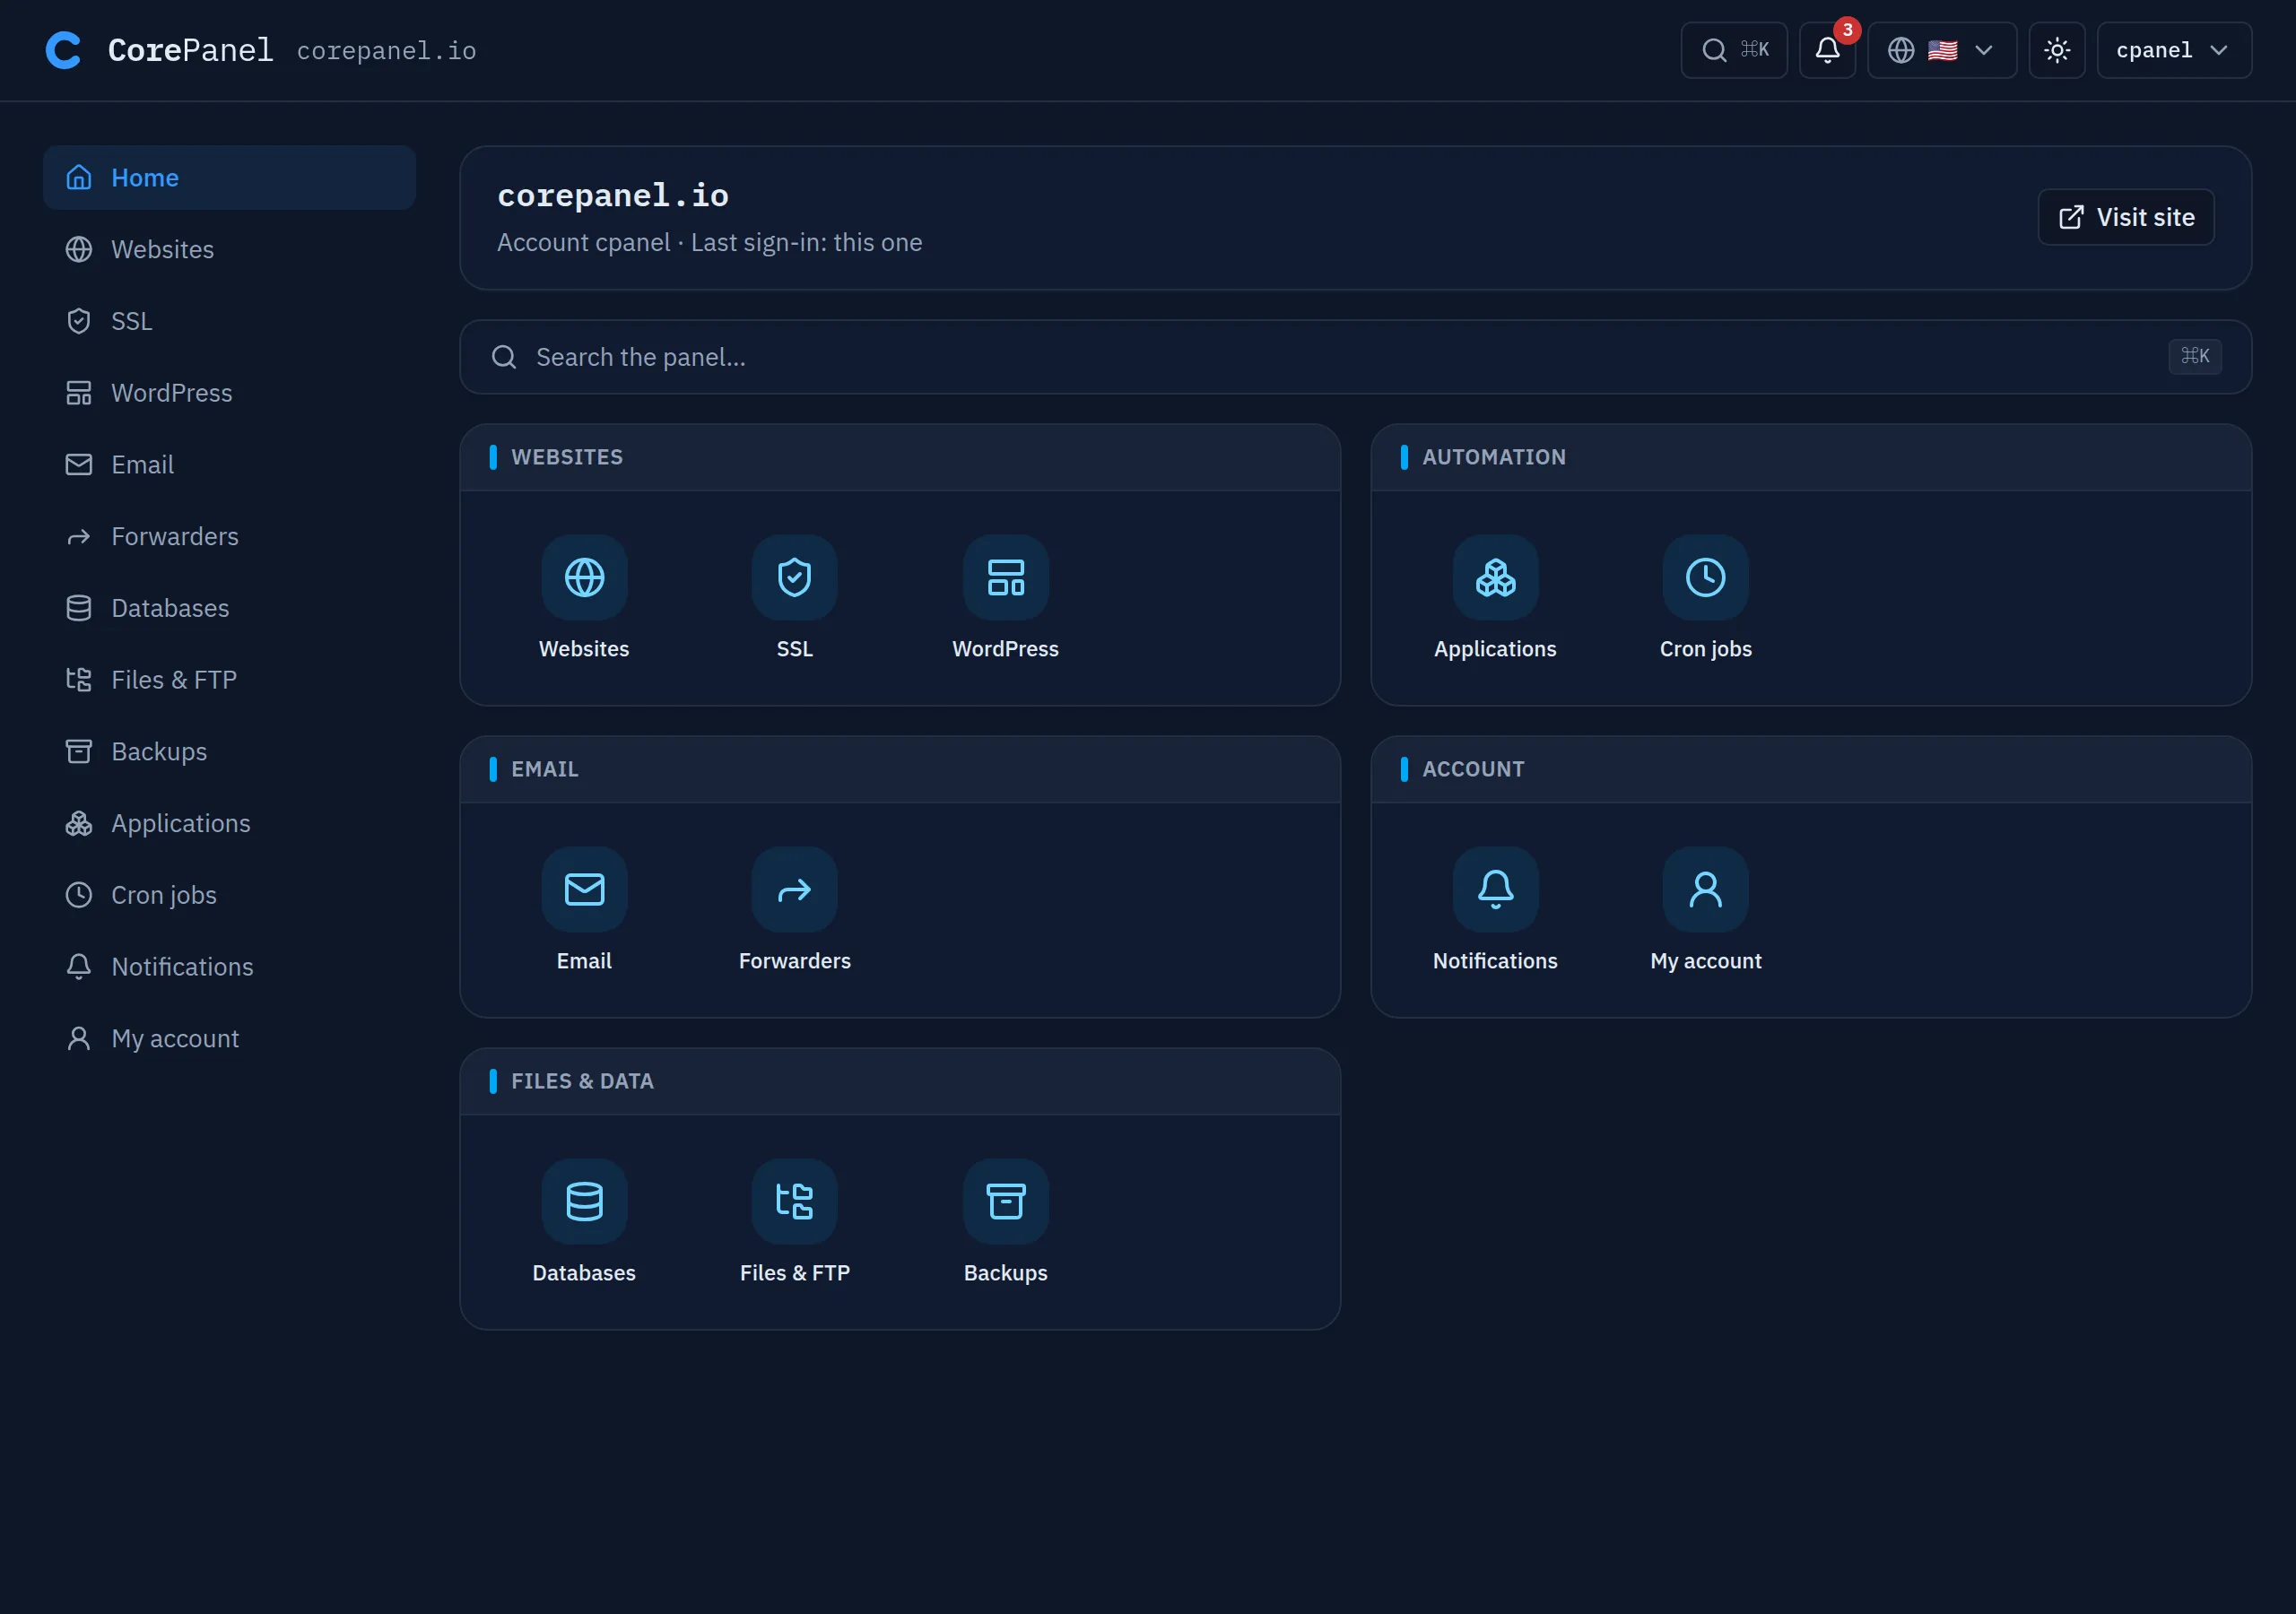Image resolution: width=2296 pixels, height=1614 pixels.
Task: Toggle the light/dark theme sun icon
Action: coord(2056,50)
